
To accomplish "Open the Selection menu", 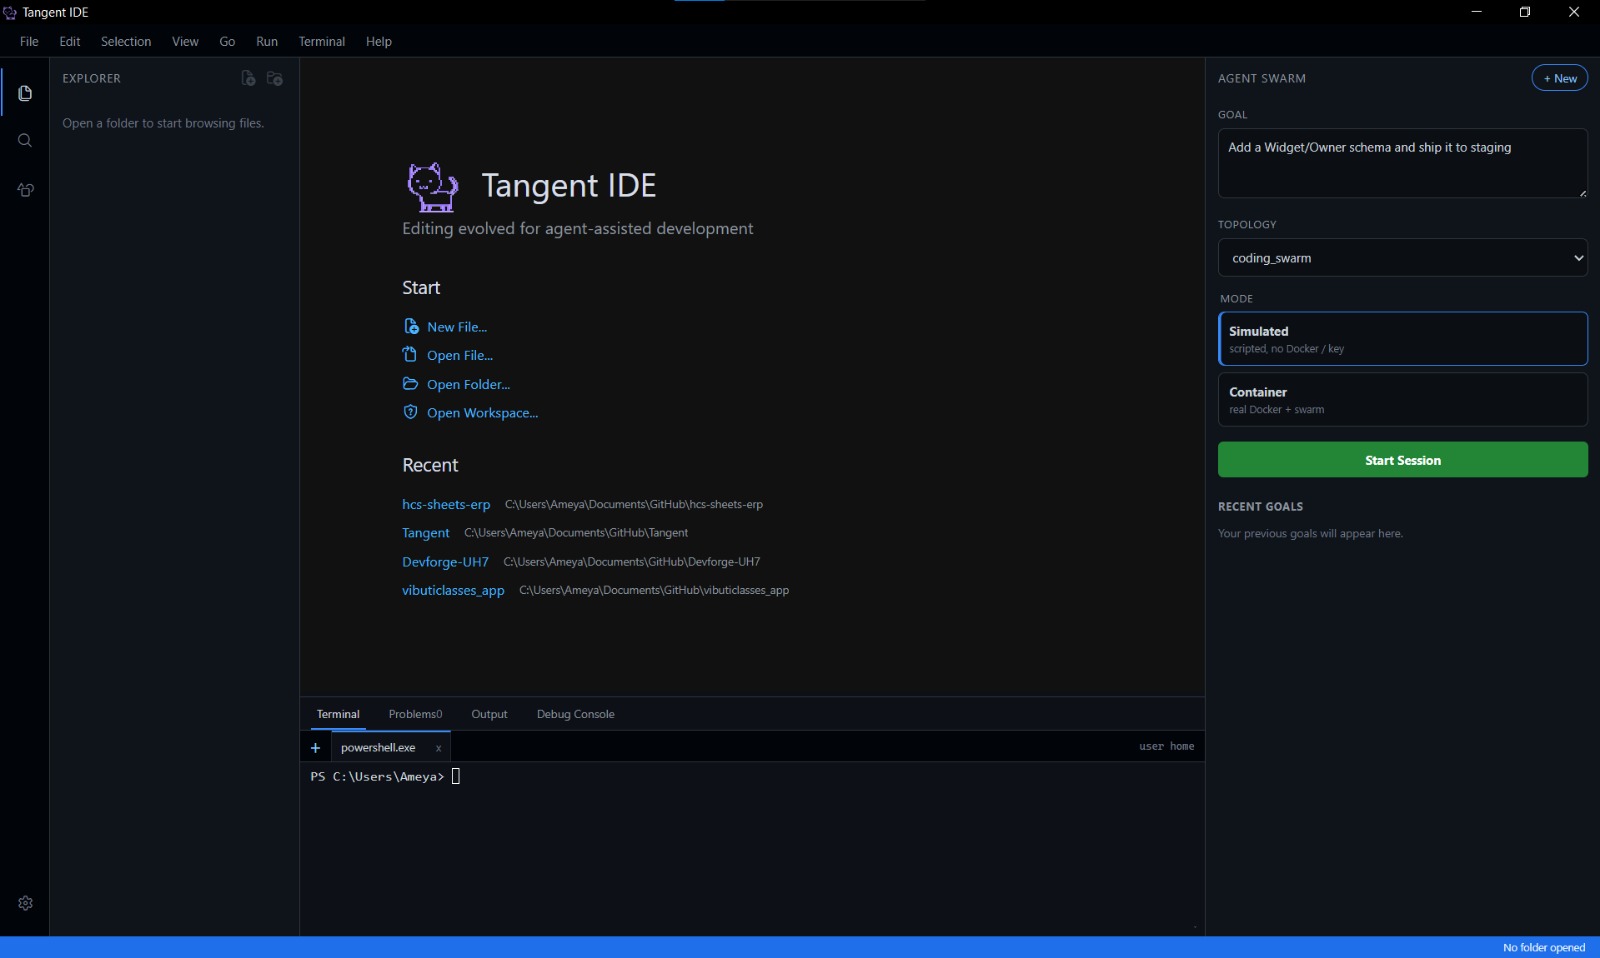I will click(126, 41).
